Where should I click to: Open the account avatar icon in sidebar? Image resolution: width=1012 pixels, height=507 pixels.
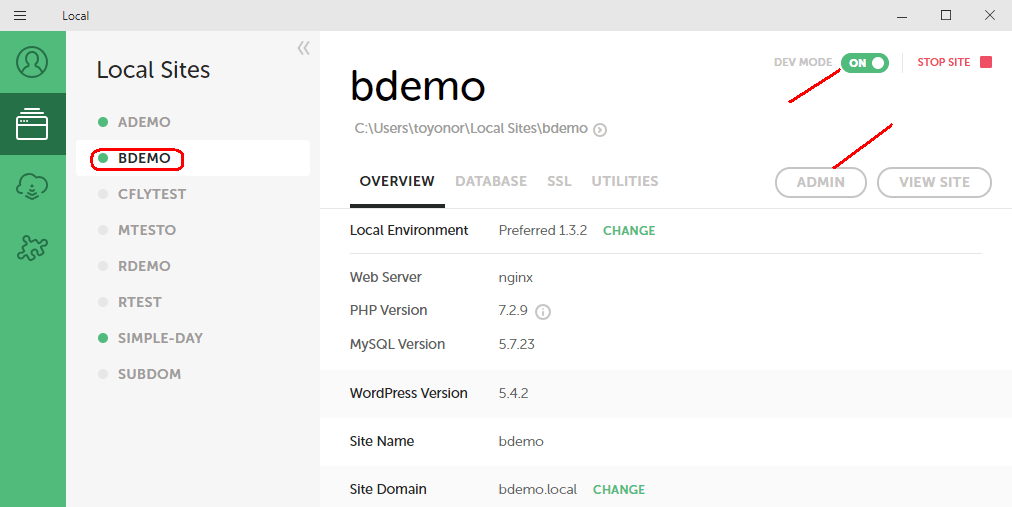coord(32,62)
